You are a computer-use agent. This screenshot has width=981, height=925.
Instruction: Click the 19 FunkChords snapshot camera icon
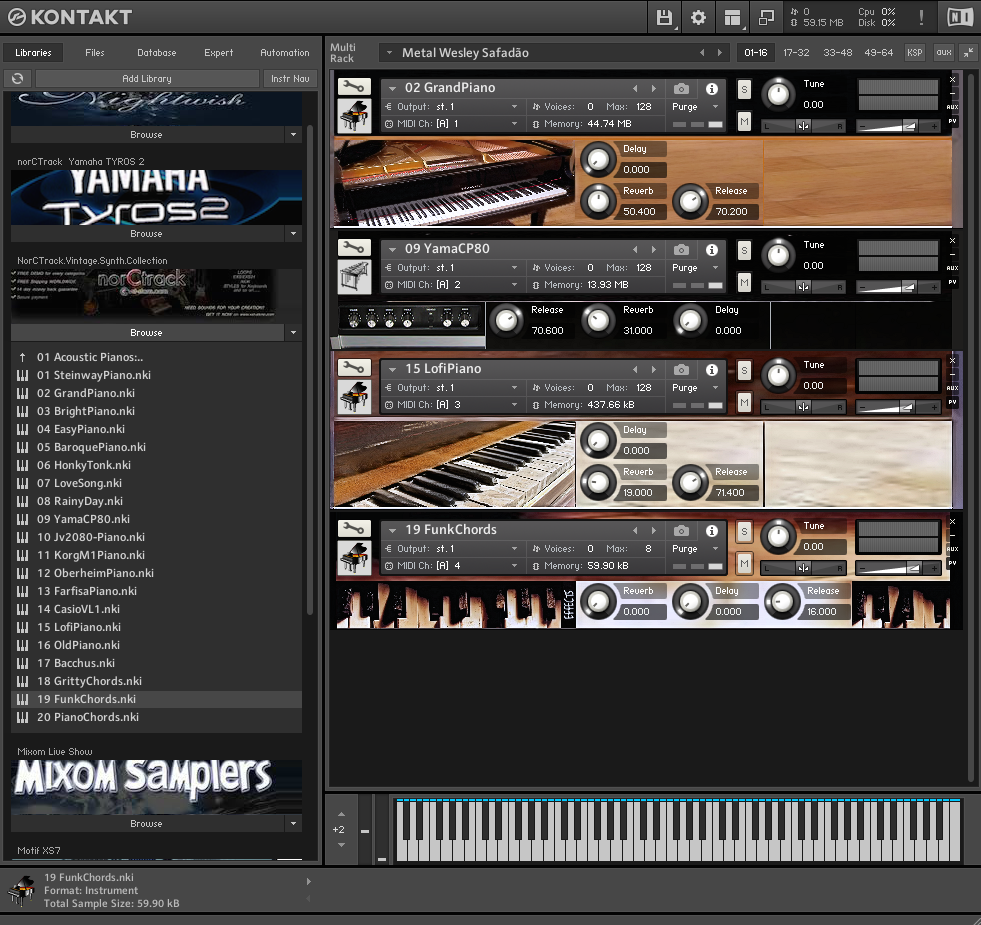click(681, 530)
